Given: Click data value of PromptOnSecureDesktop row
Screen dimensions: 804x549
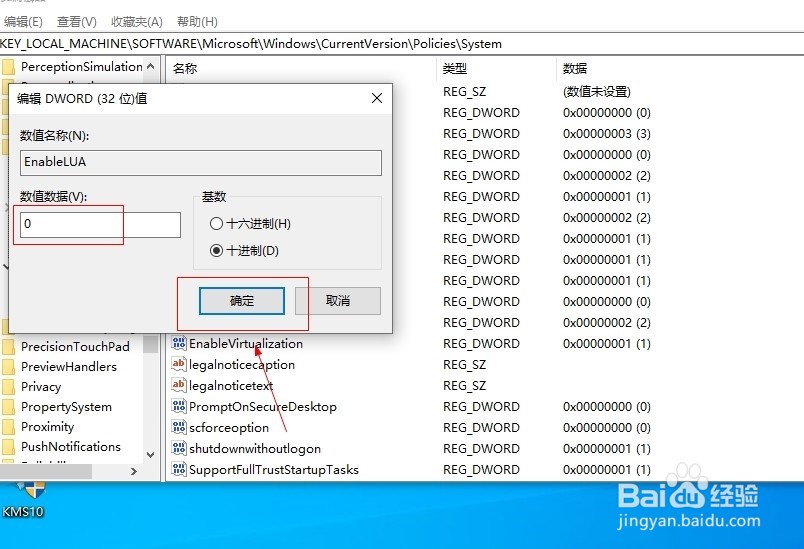Looking at the screenshot, I should coord(607,406).
